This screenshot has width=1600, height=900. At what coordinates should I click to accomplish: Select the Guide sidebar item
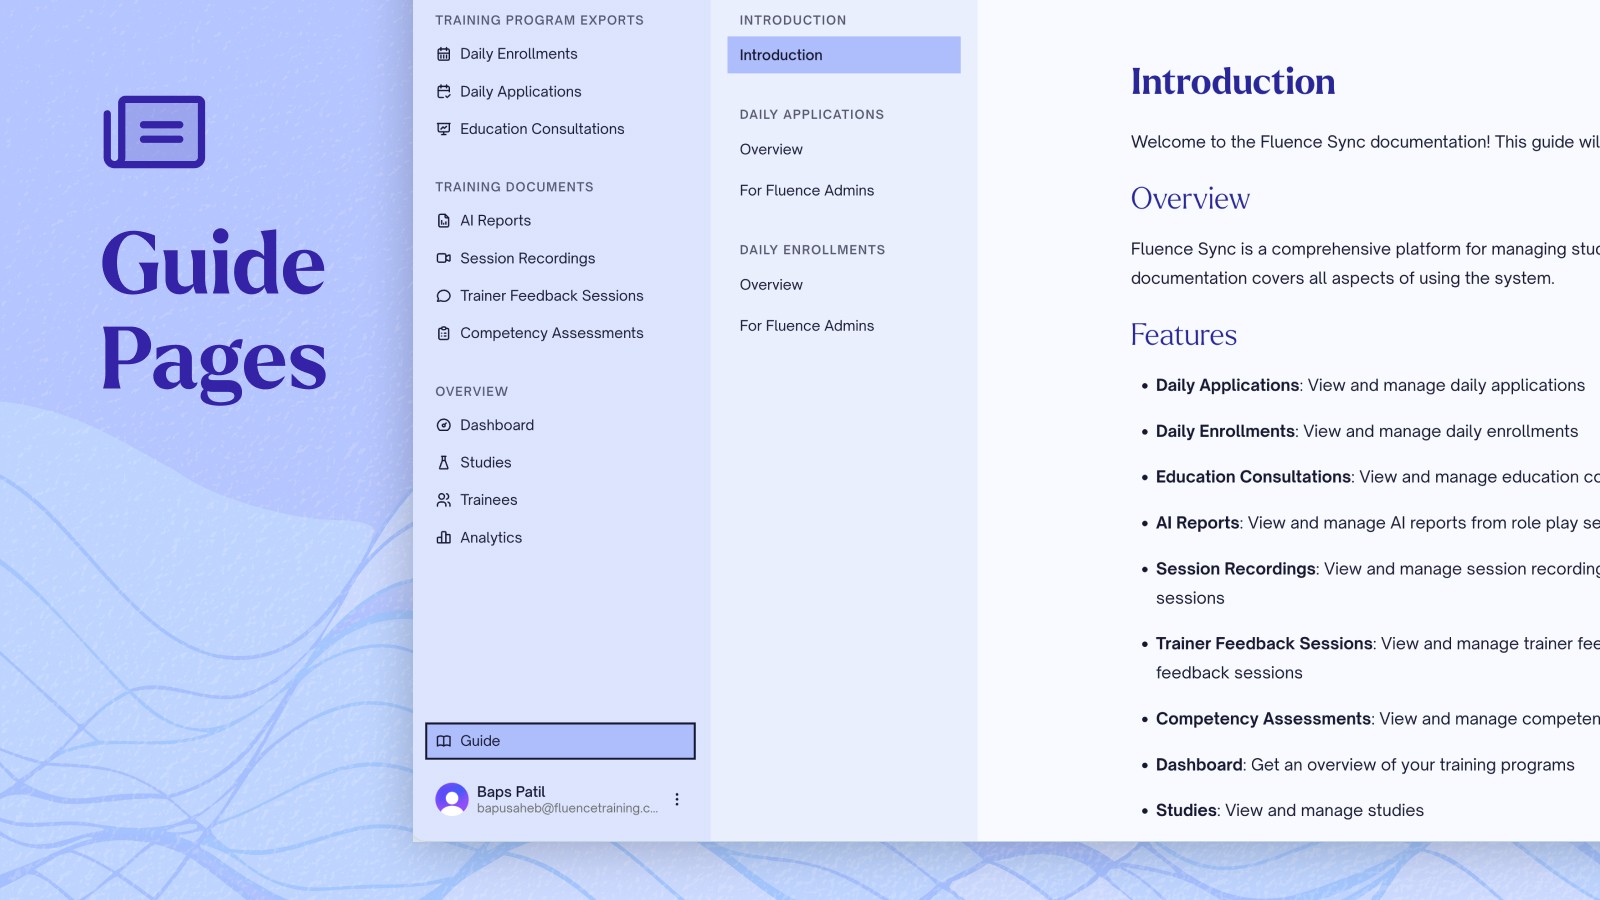560,741
